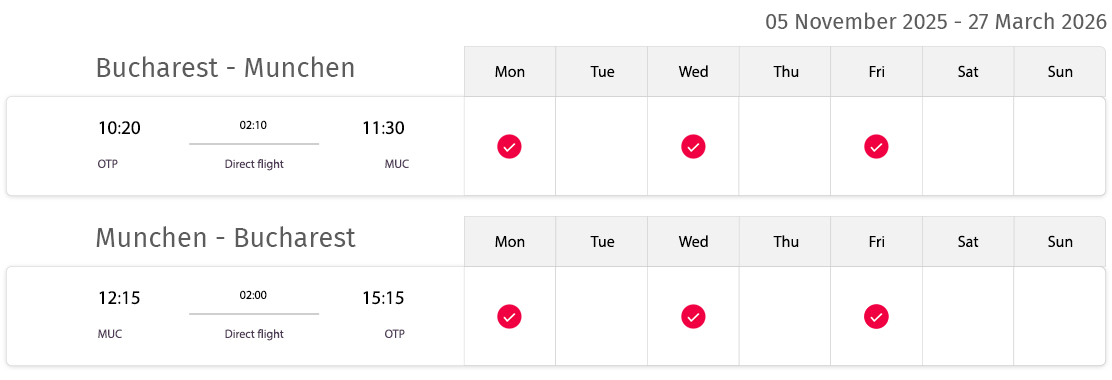Click Wednesday checkmark for Bucharest - Munchen flight
Viewport: 1112px width, 380px height.
coord(693,147)
